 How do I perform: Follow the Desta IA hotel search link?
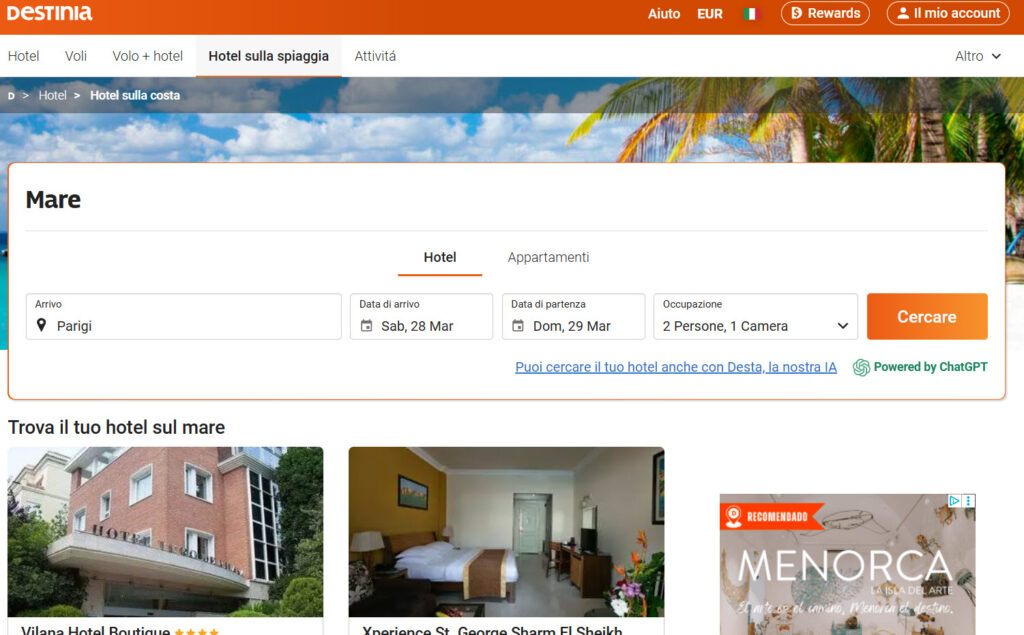[675, 367]
